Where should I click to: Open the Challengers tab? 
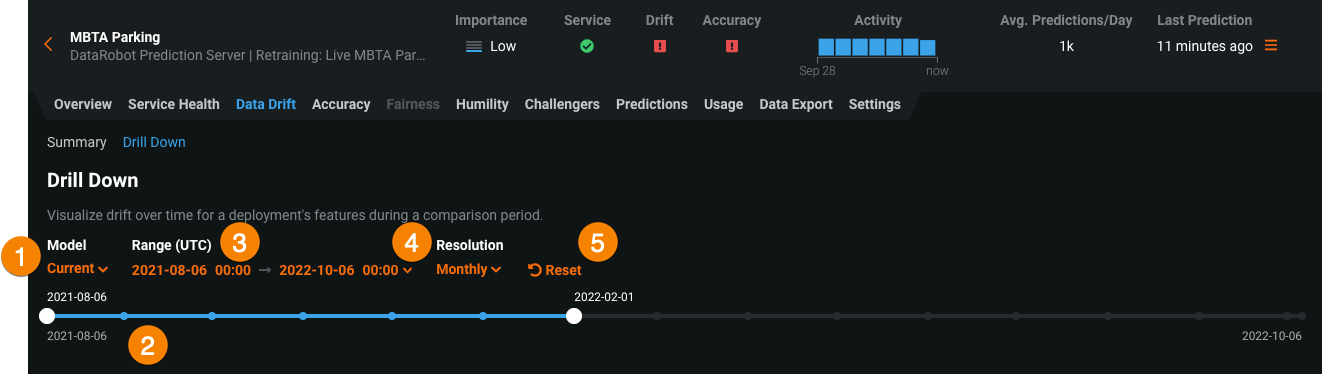pyautogui.click(x=562, y=104)
